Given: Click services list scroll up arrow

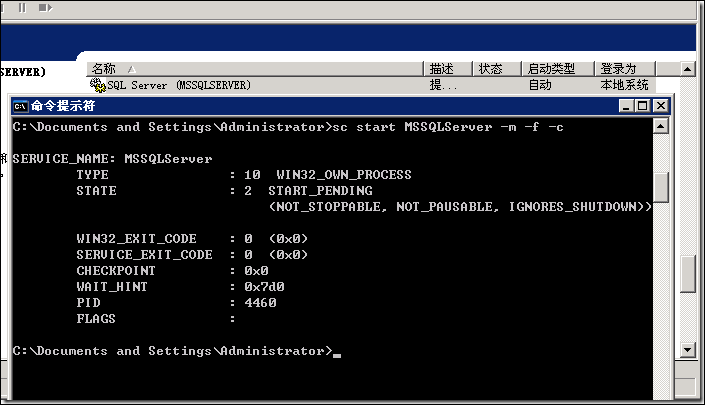Looking at the screenshot, I should point(688,69).
